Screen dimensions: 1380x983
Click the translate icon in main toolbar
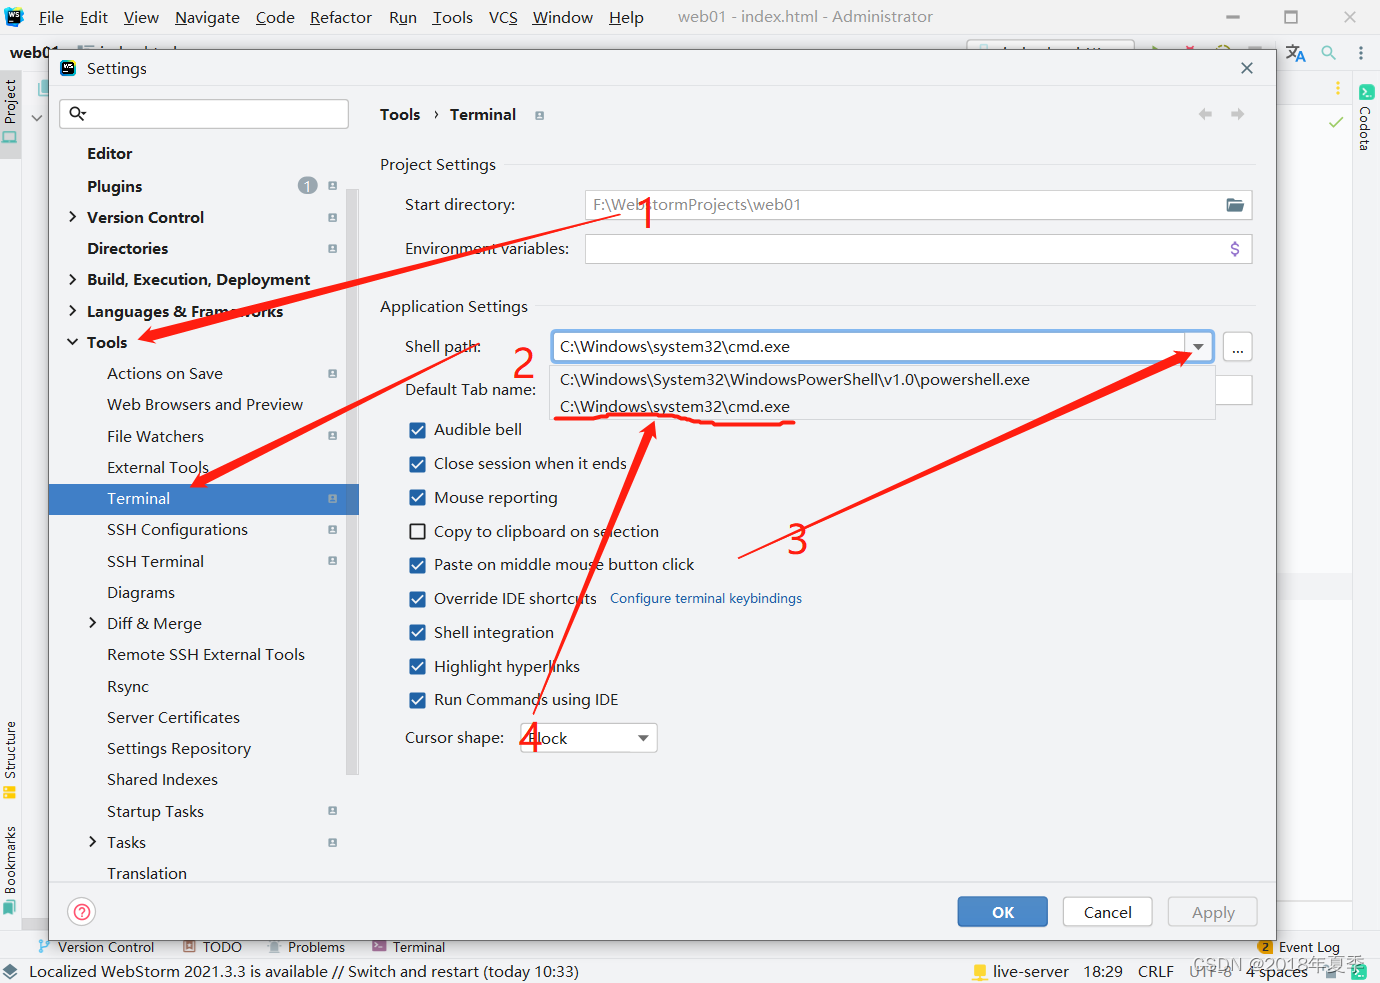pos(1296,52)
